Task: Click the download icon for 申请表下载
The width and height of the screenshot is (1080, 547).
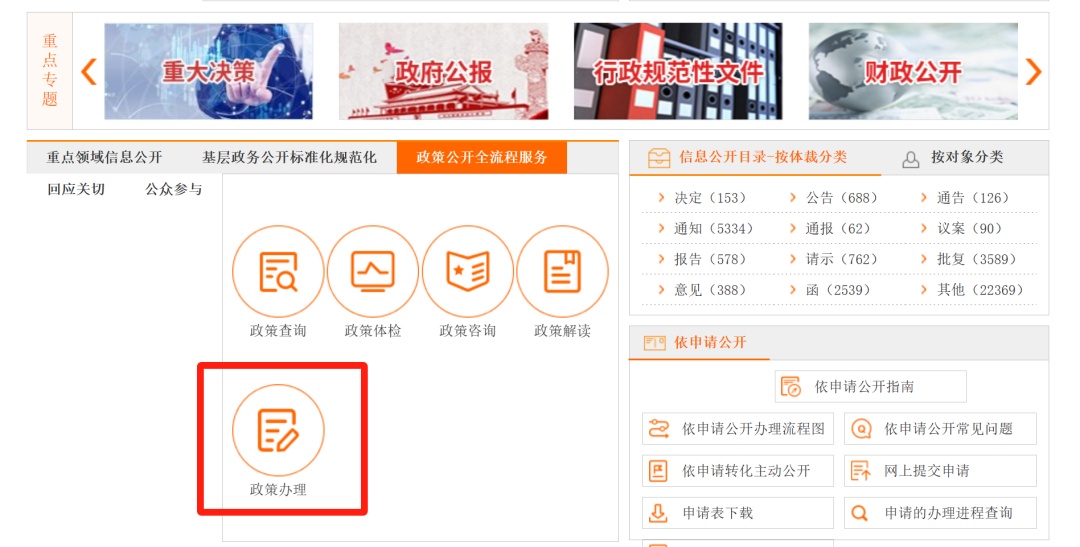Action: tap(658, 513)
